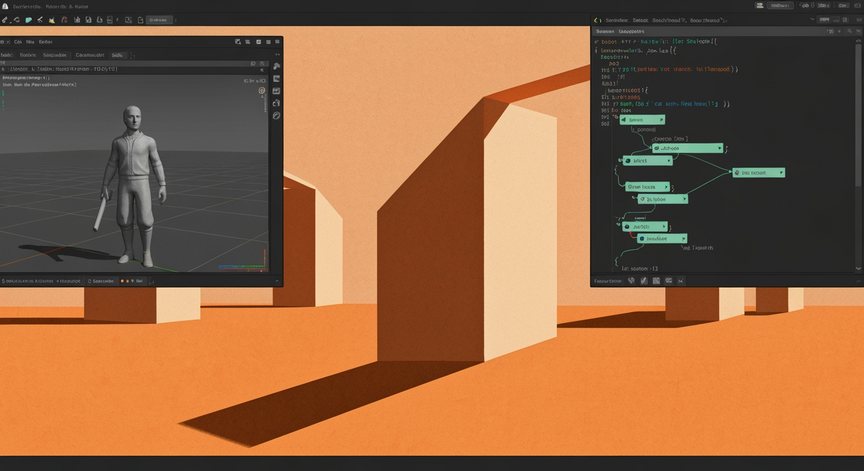This screenshot has height=471, width=864.
Task: Select bottom circular icon in viewport's right strip
Action: 277,116
